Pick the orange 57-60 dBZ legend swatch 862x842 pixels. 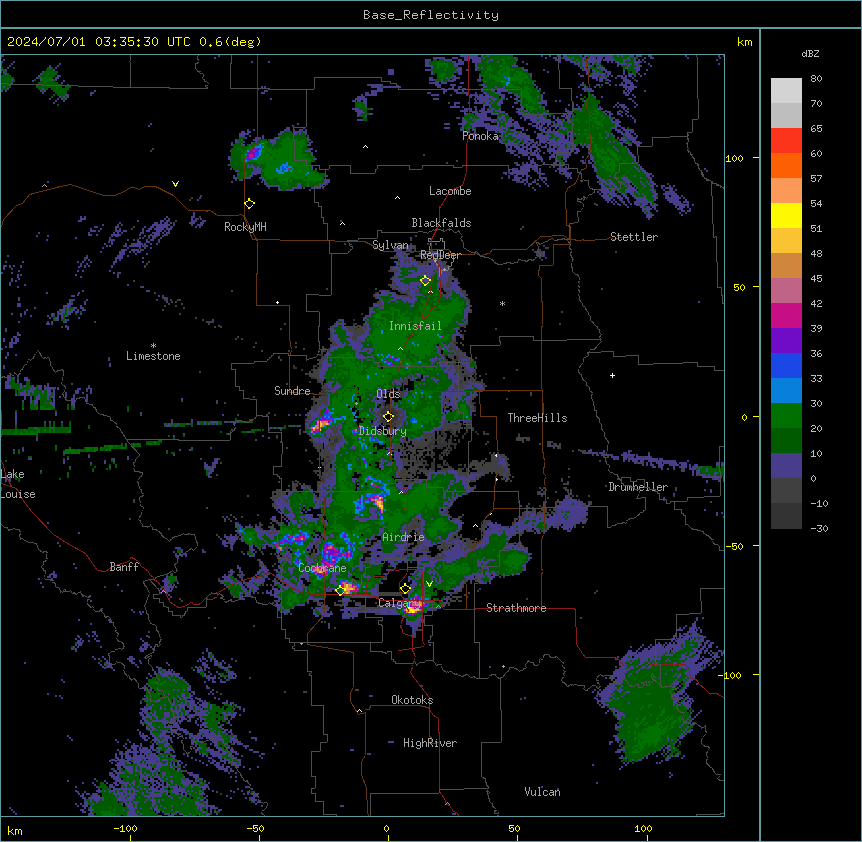click(x=786, y=166)
